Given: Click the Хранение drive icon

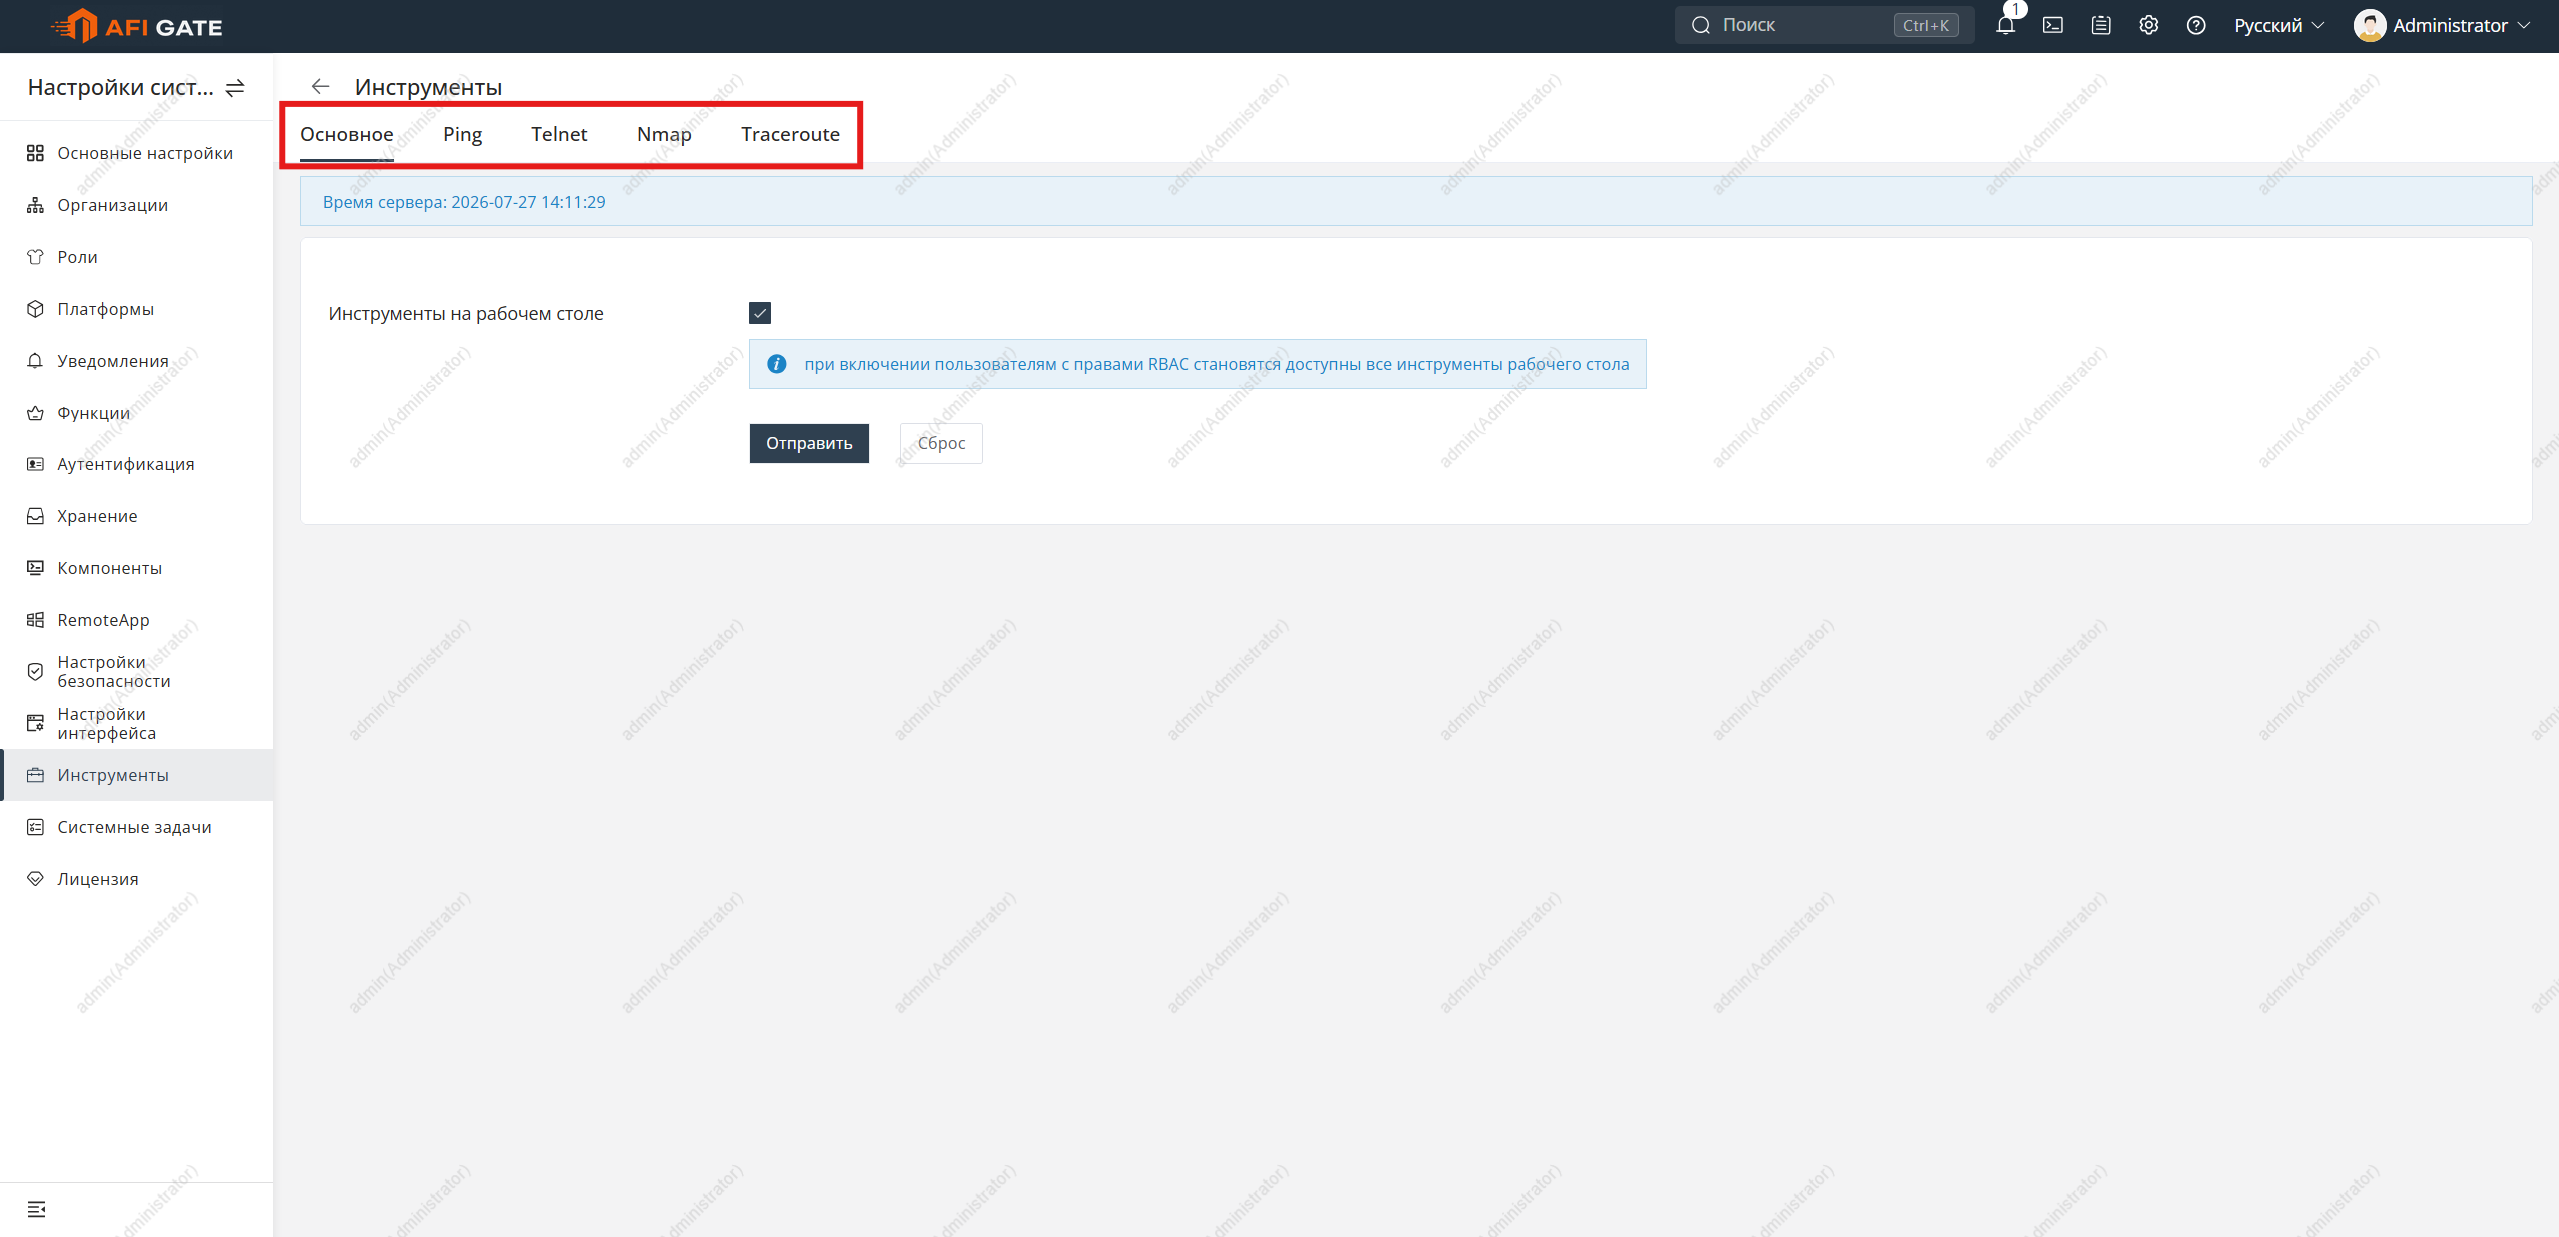Looking at the screenshot, I should [35, 516].
